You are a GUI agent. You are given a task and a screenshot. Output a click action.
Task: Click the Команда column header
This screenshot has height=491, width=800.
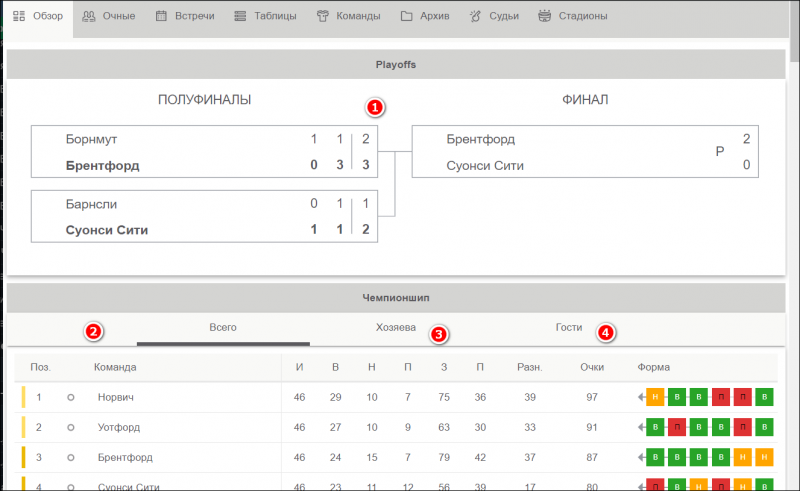(115, 367)
